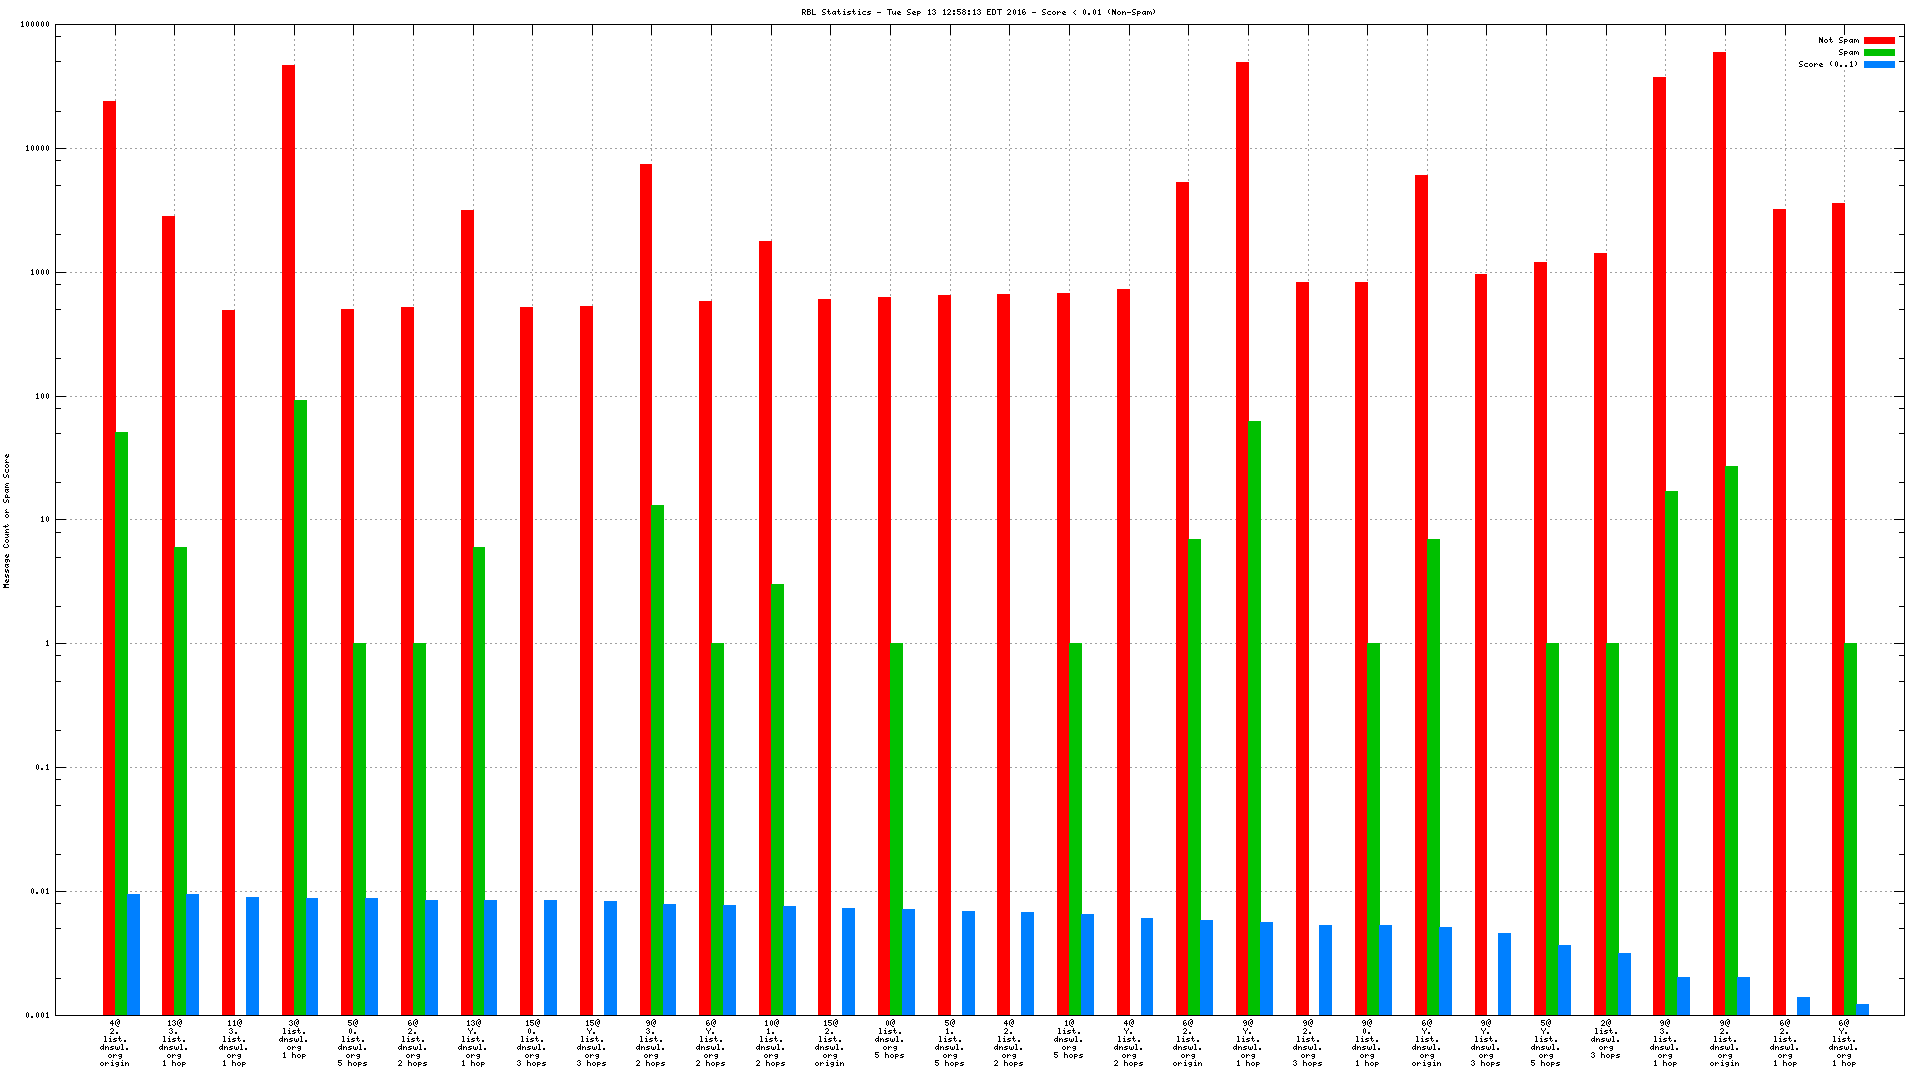Viewport: 1920px width, 1080px height.
Task: Click x-axis label '2@ list.dnswl.org 3 hops'
Action: (x=1606, y=1039)
